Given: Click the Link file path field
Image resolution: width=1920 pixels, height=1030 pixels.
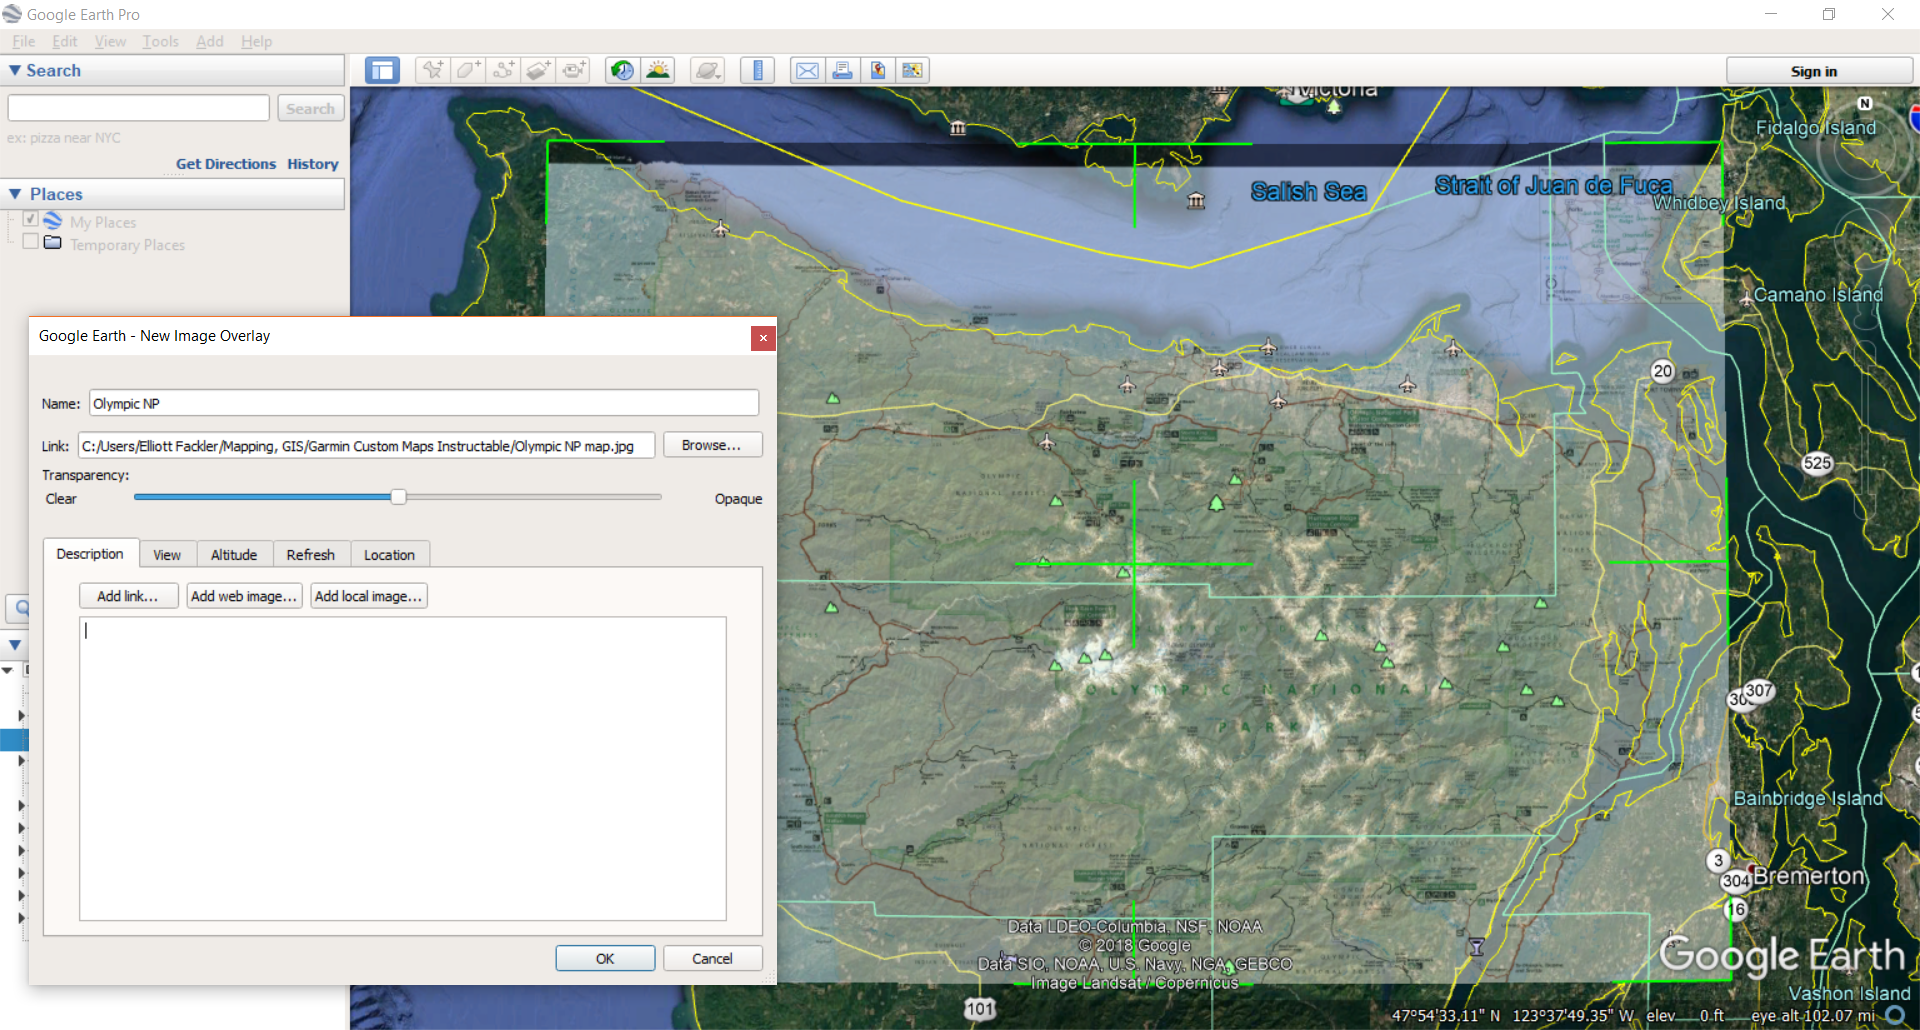Looking at the screenshot, I should click(367, 446).
